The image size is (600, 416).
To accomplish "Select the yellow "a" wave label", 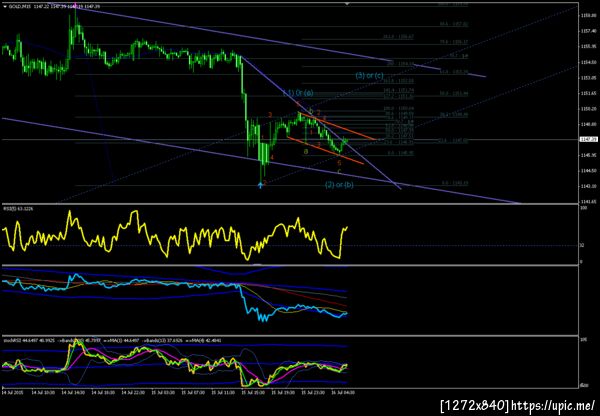I will tap(306, 152).
